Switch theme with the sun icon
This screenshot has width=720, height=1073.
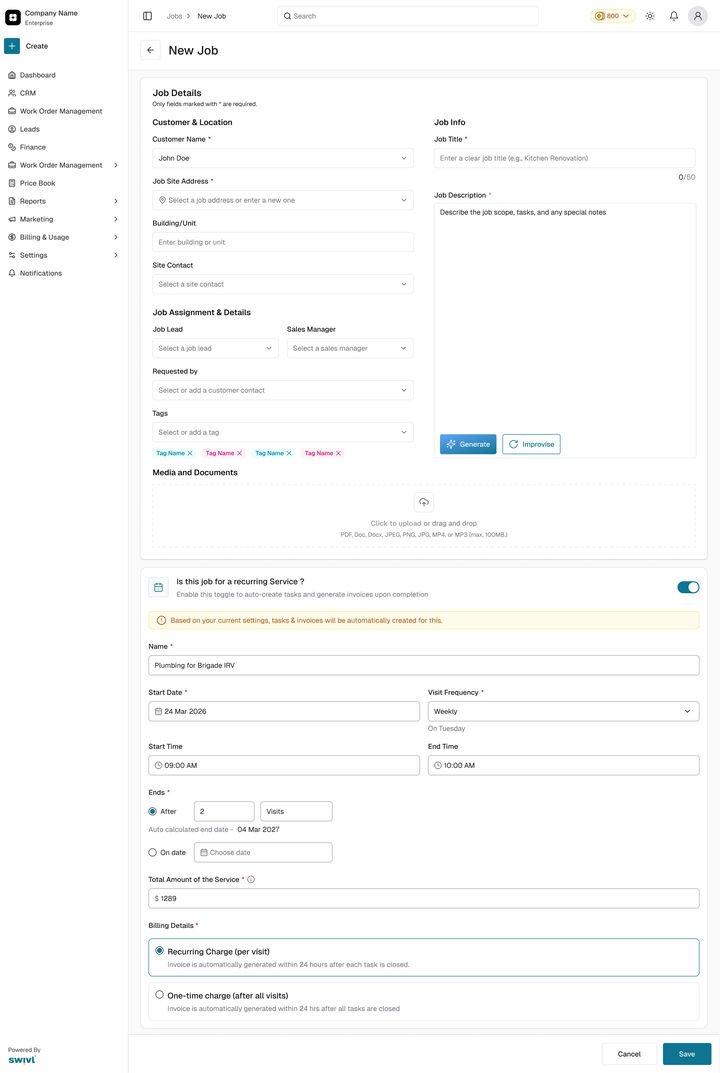[650, 16]
